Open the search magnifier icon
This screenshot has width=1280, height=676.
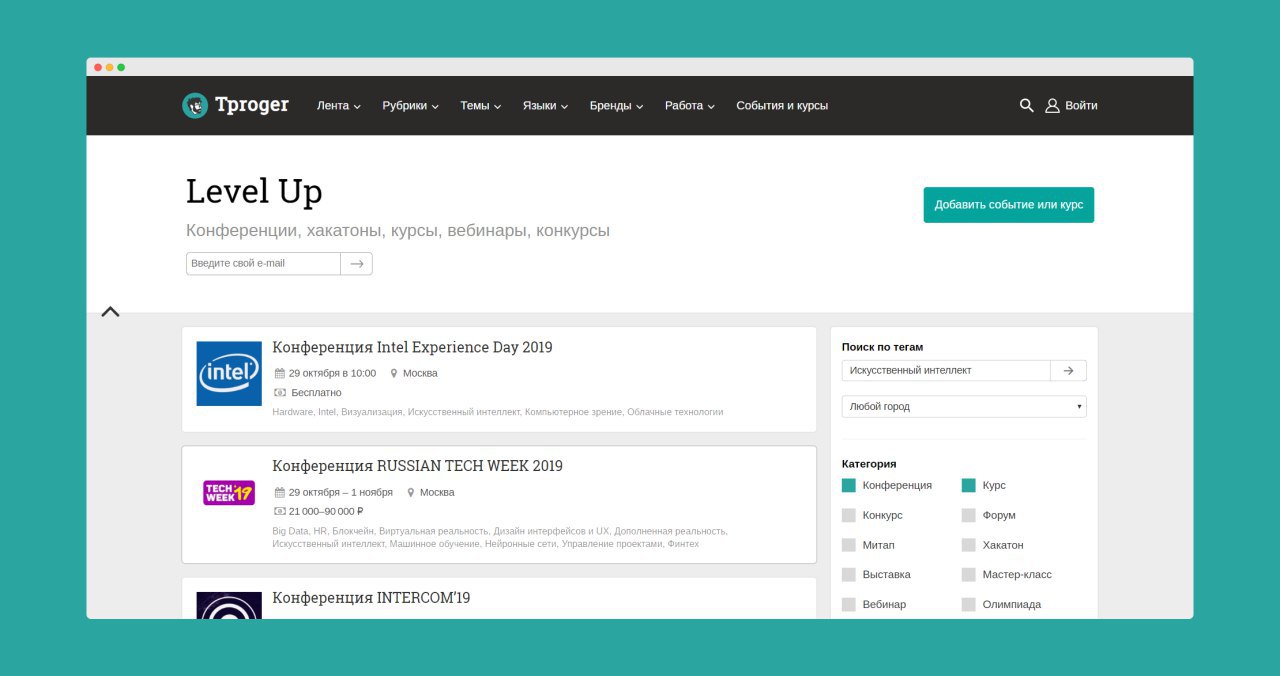(x=1026, y=105)
